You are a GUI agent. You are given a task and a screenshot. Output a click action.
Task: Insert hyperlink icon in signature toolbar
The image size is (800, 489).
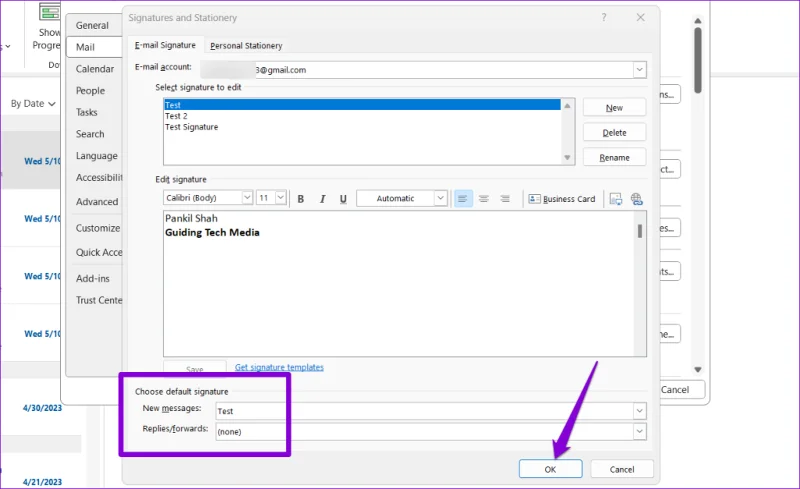point(636,199)
